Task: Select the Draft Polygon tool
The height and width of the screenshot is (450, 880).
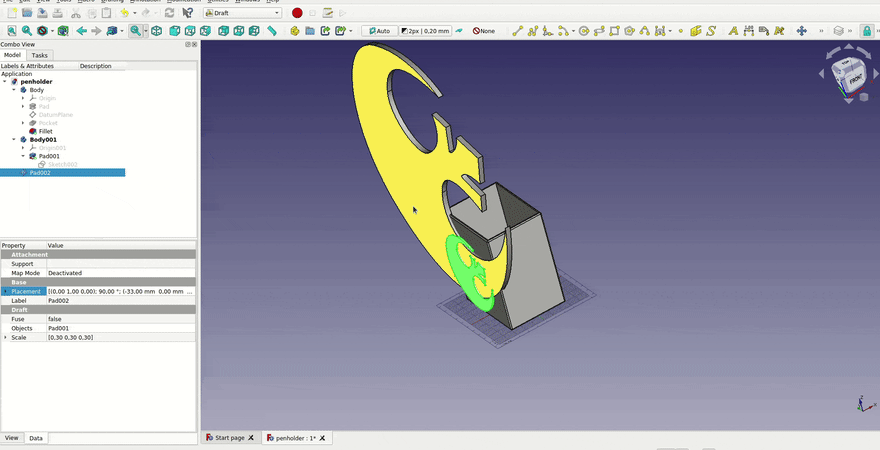Action: (x=630, y=31)
